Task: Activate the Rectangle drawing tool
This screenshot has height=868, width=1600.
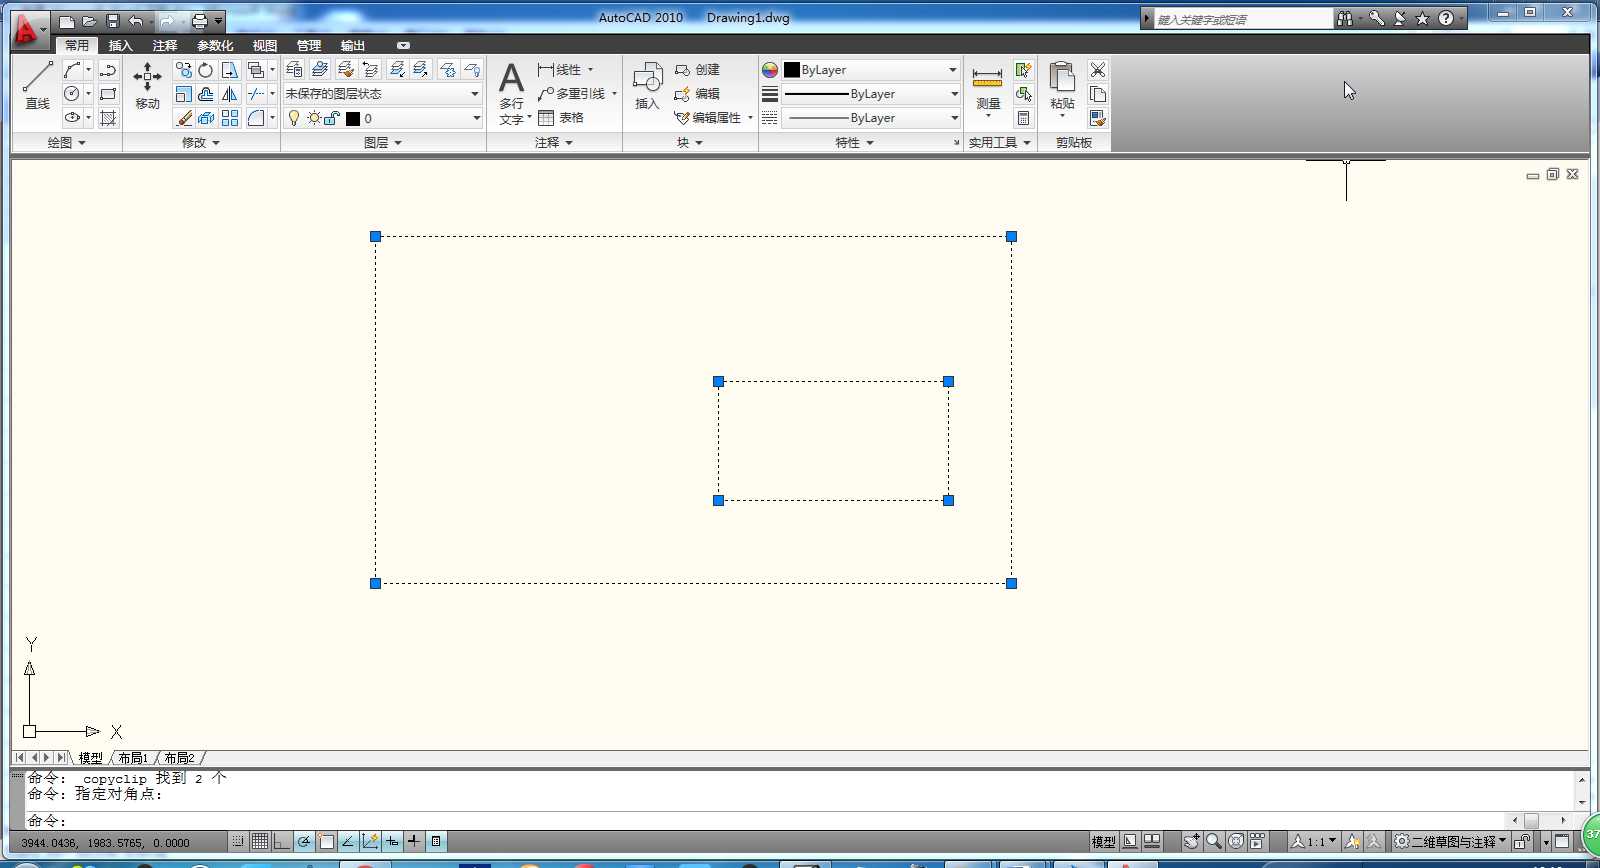Action: 108,94
